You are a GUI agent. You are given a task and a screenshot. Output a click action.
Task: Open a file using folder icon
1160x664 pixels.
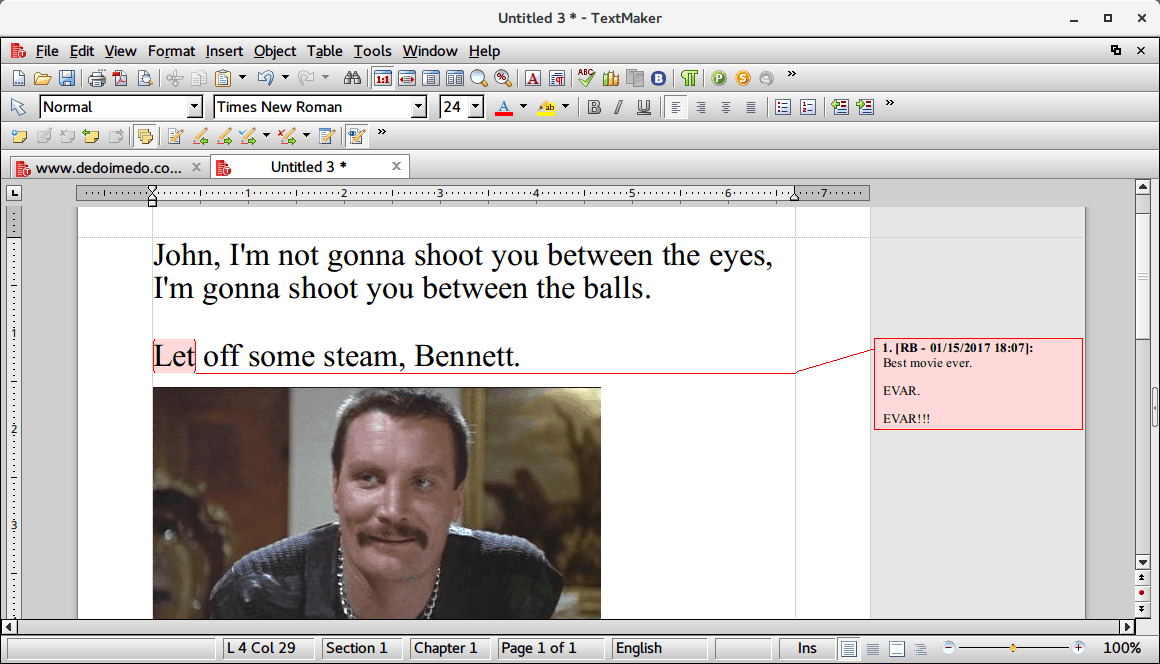pos(42,78)
